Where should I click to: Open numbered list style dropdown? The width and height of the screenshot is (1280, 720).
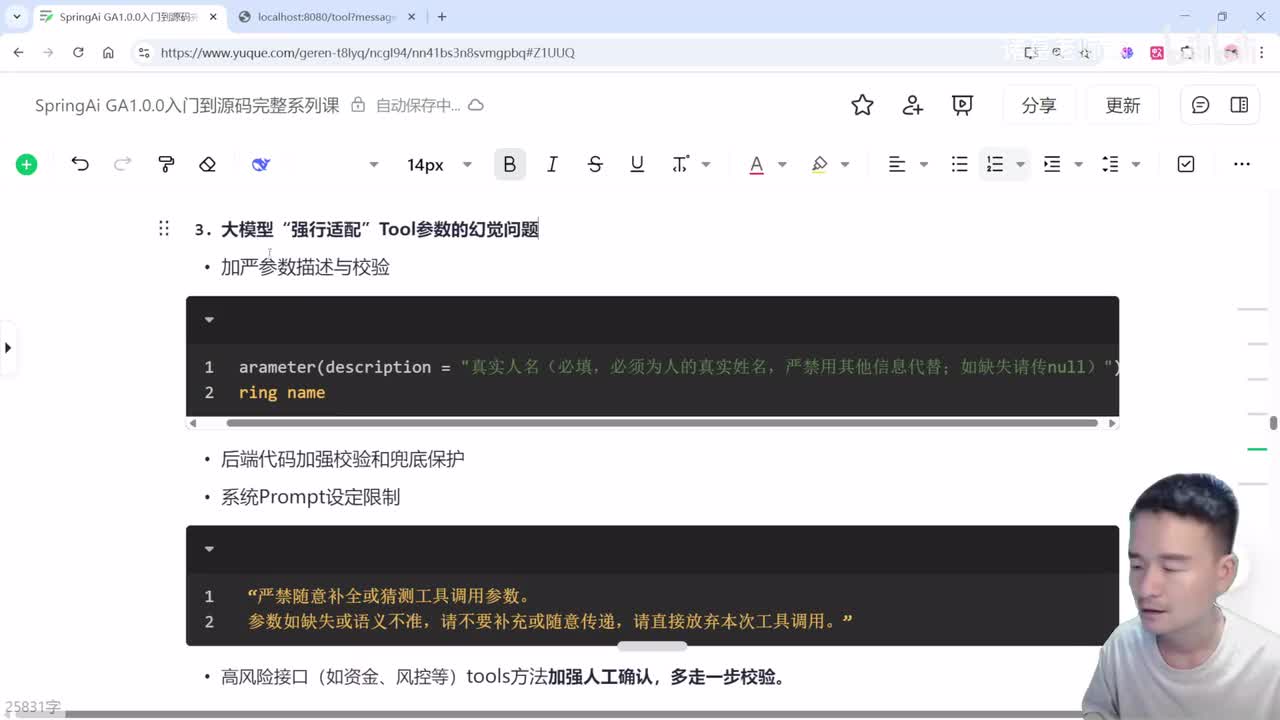click(1020, 165)
